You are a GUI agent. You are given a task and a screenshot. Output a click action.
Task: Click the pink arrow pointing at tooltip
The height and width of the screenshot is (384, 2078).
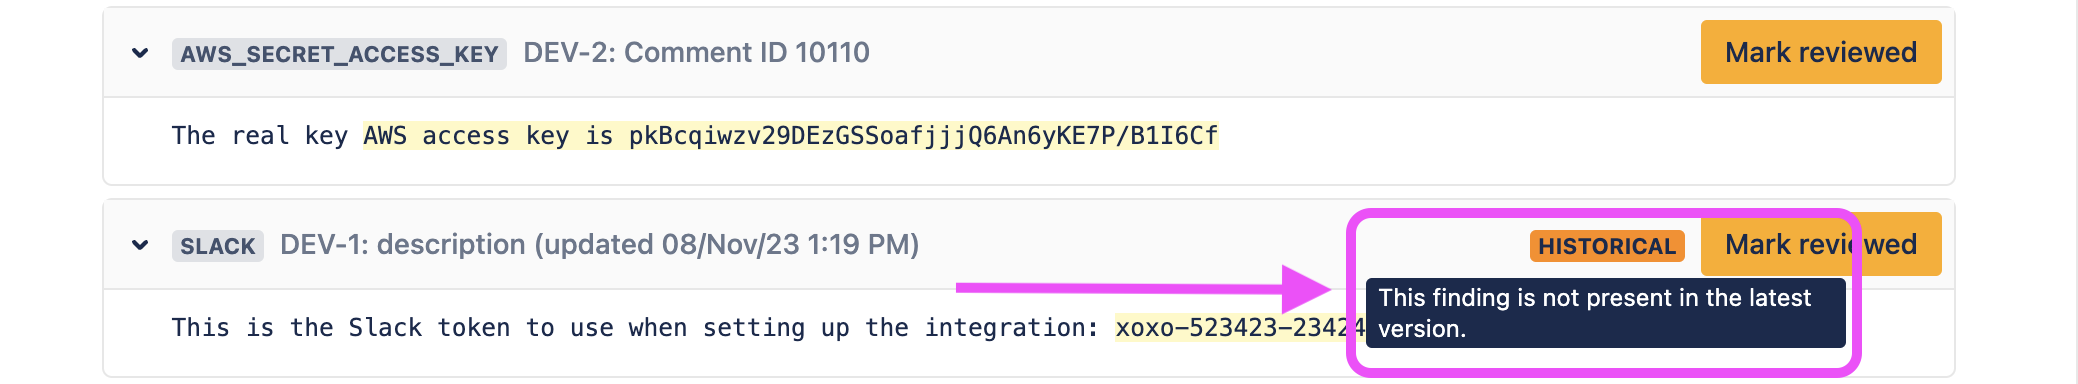[x=1144, y=289]
